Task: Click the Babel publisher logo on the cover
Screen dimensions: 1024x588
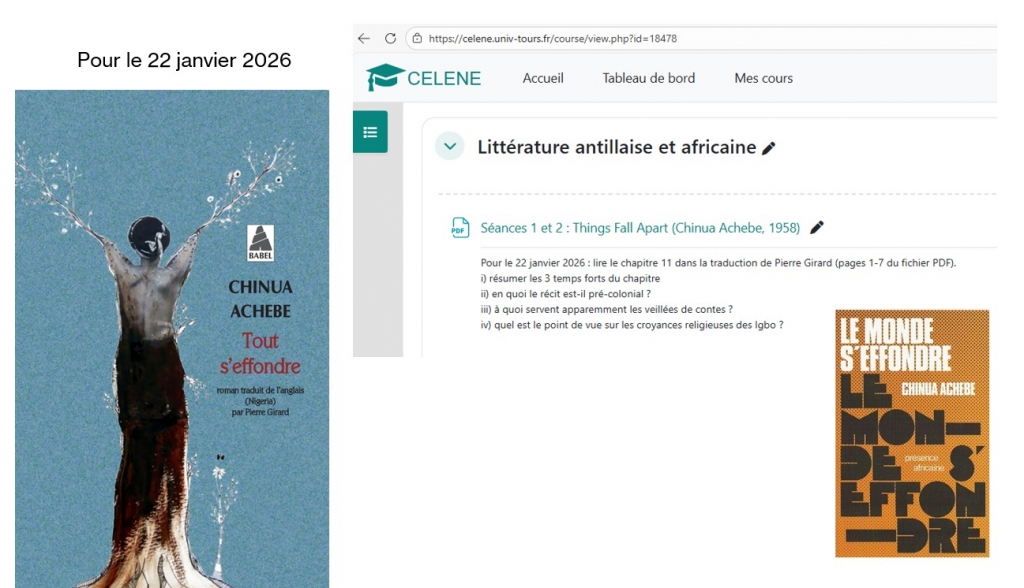Action: (260, 243)
